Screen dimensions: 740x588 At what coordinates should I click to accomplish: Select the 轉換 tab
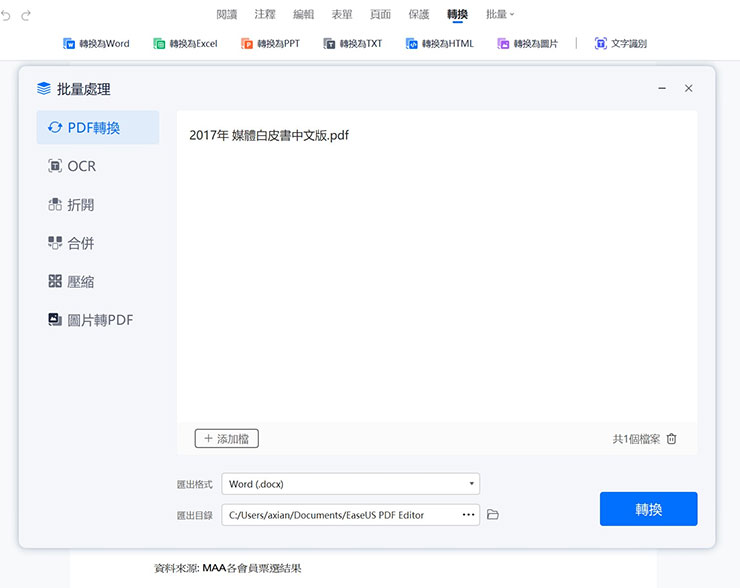[x=457, y=15]
